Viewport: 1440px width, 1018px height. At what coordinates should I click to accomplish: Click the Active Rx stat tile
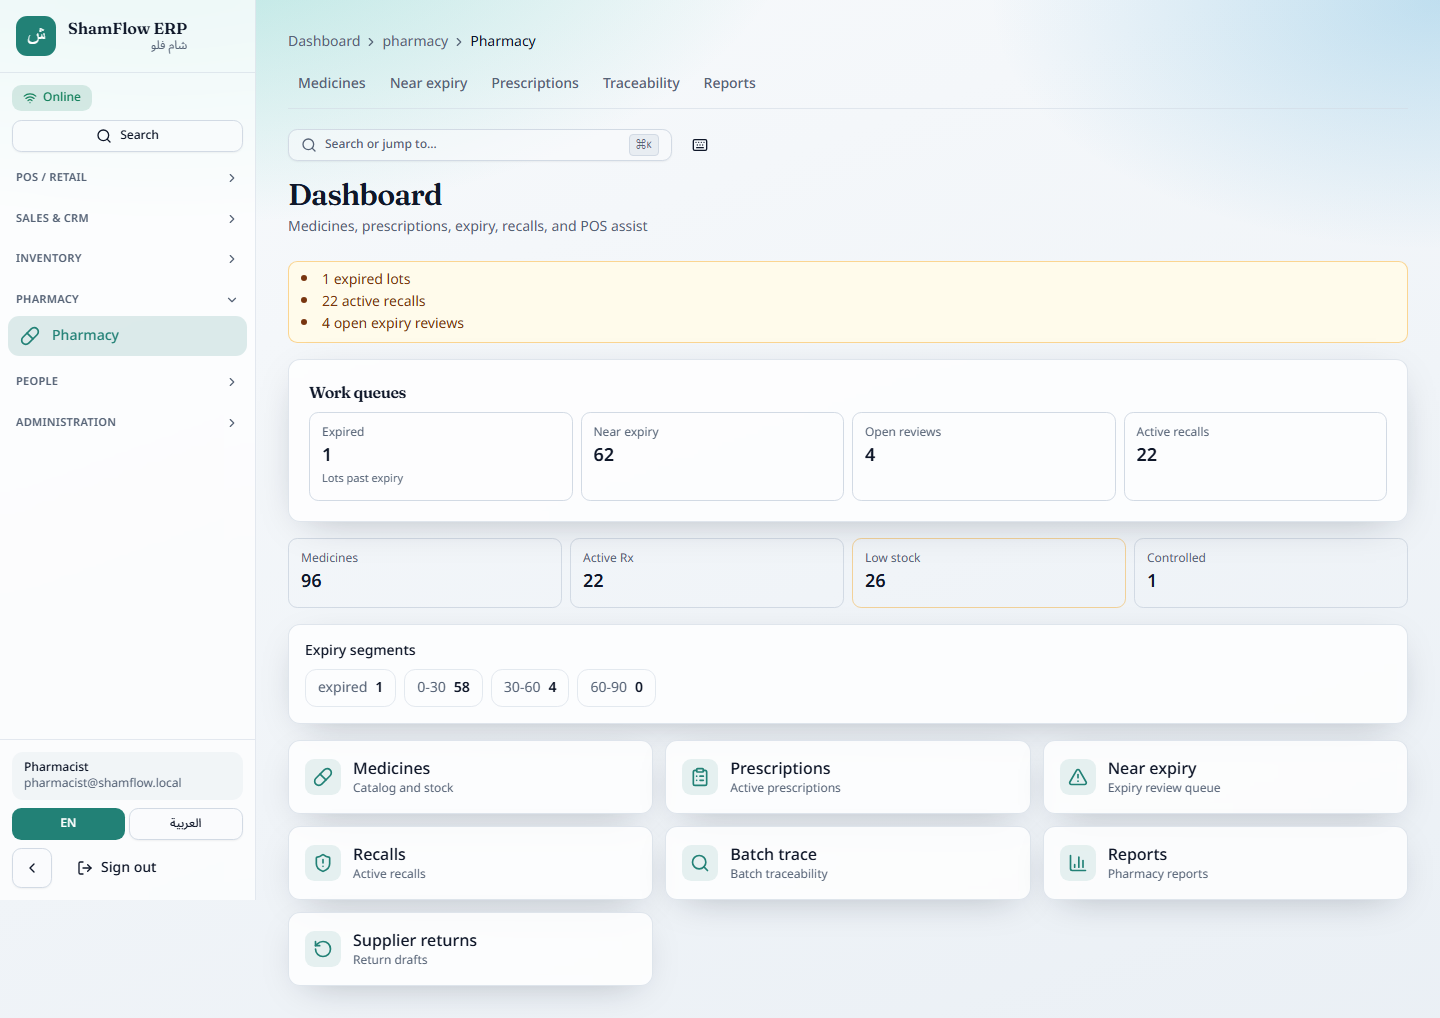coord(707,573)
